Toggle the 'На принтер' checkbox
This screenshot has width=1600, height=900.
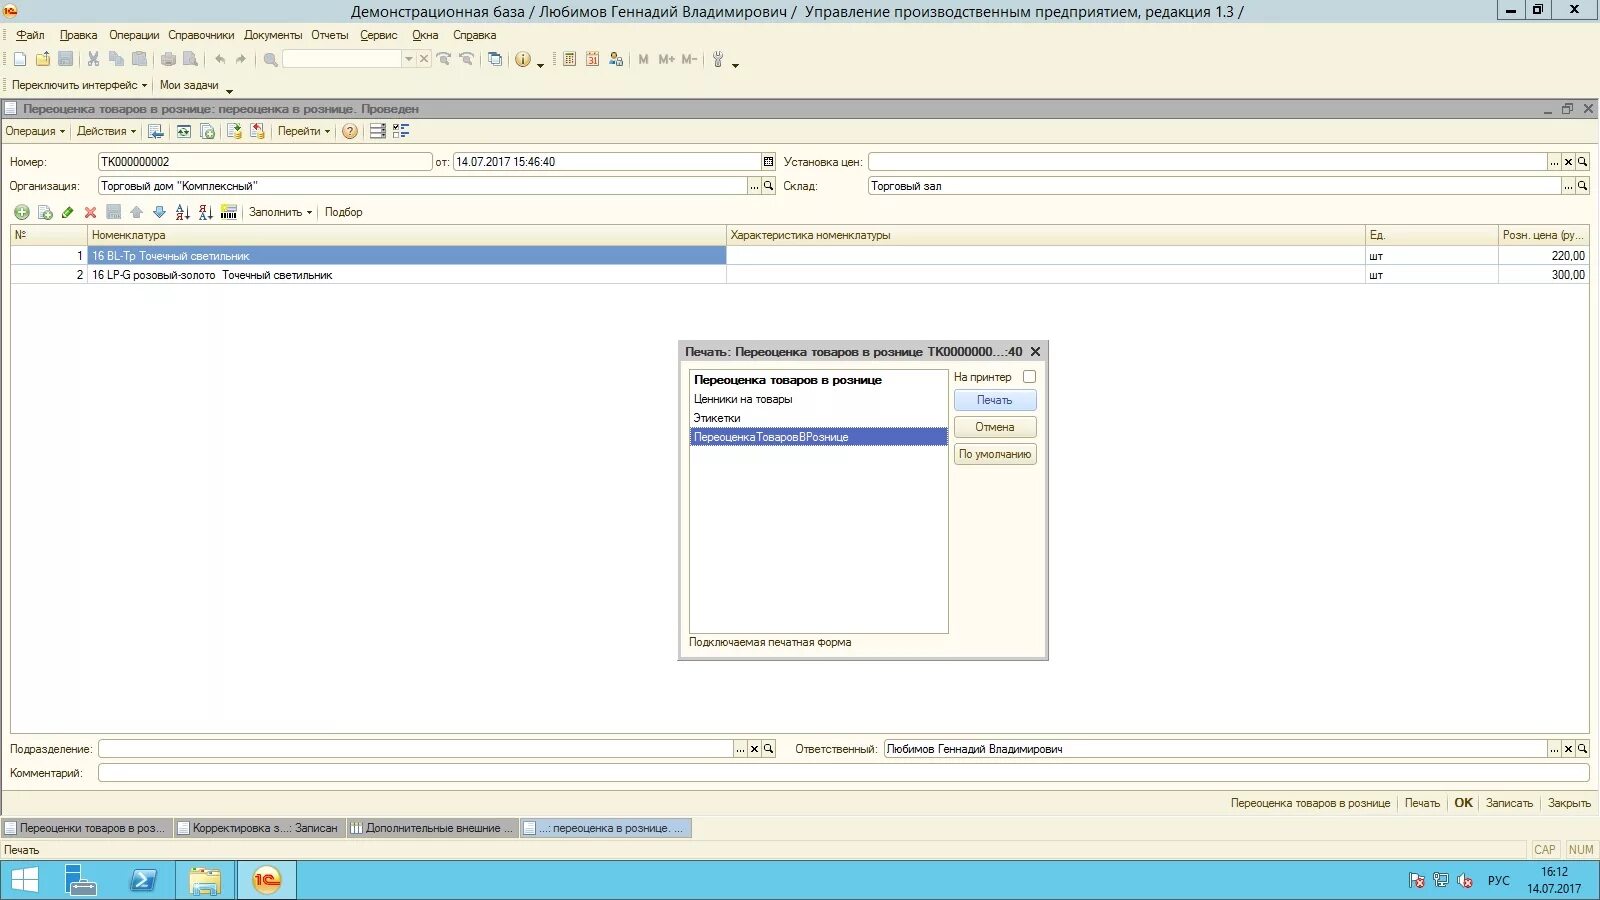1029,377
